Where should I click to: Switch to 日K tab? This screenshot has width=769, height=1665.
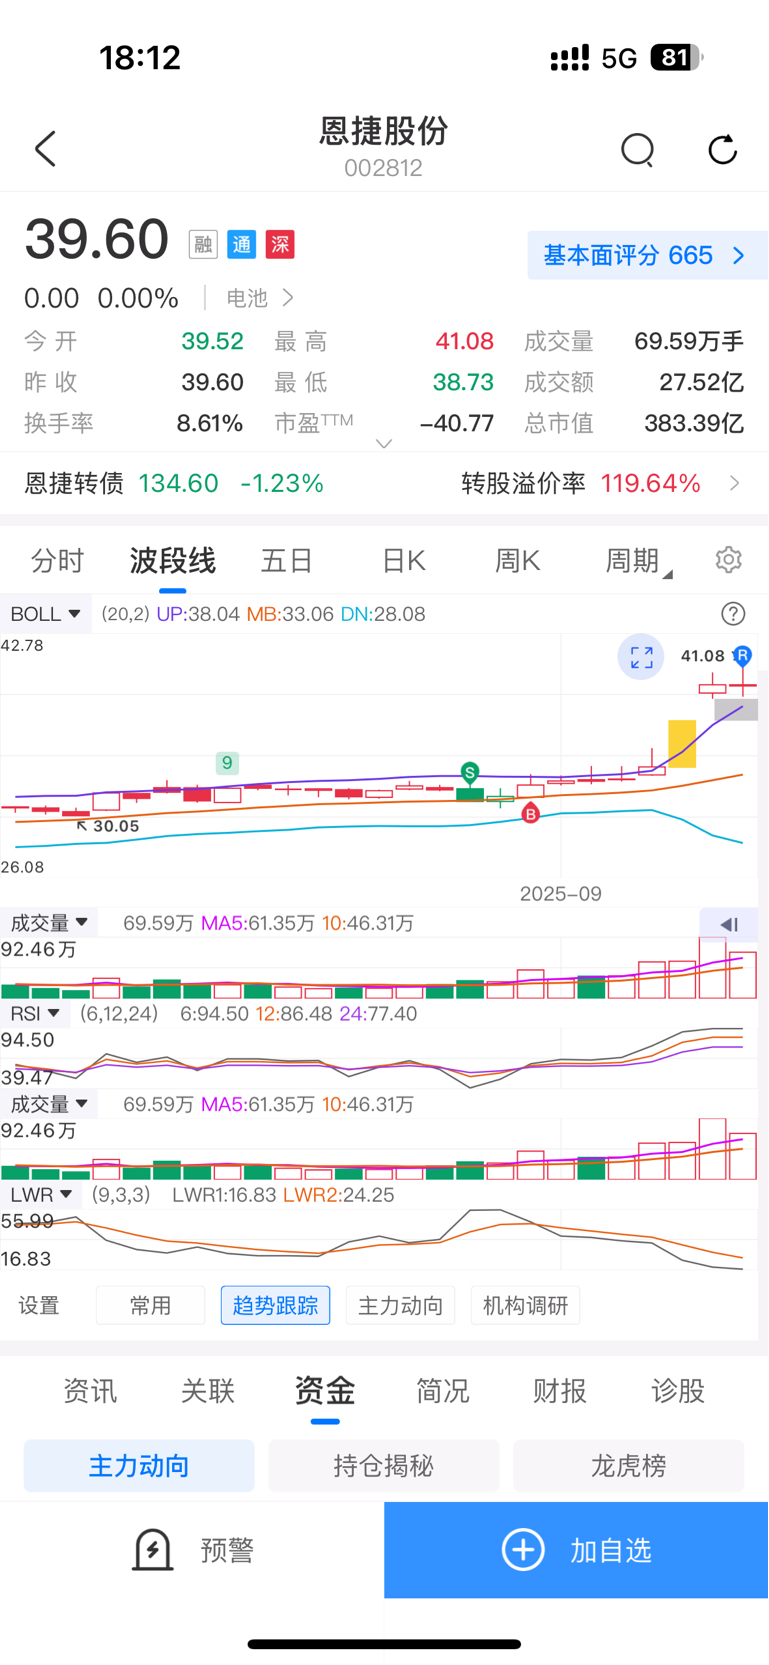click(x=404, y=560)
